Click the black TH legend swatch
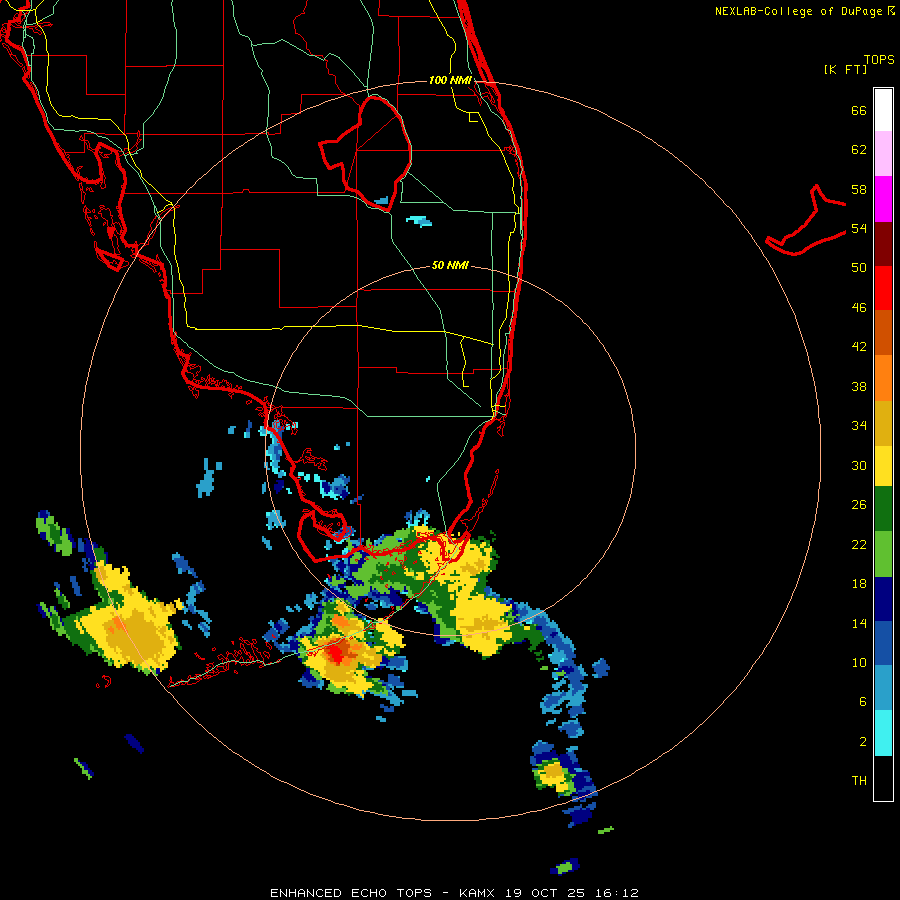900x900 pixels. click(x=883, y=778)
